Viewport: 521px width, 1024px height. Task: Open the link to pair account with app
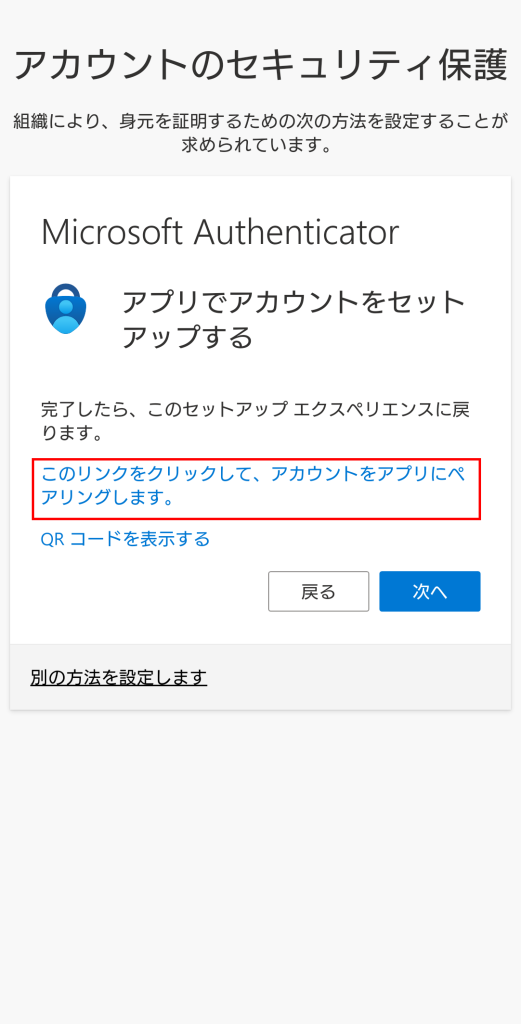tap(253, 486)
